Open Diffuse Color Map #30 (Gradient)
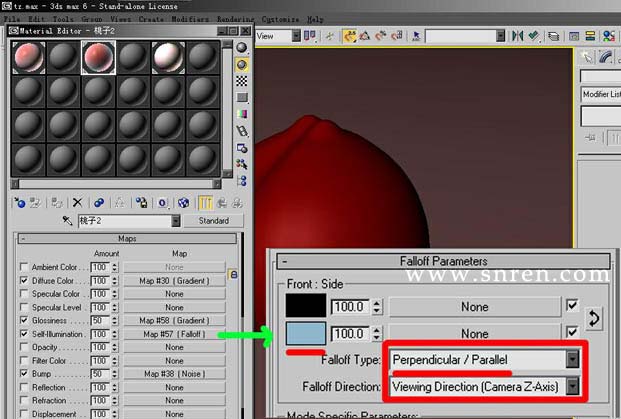Screen dimensions: 621x419 (174, 280)
